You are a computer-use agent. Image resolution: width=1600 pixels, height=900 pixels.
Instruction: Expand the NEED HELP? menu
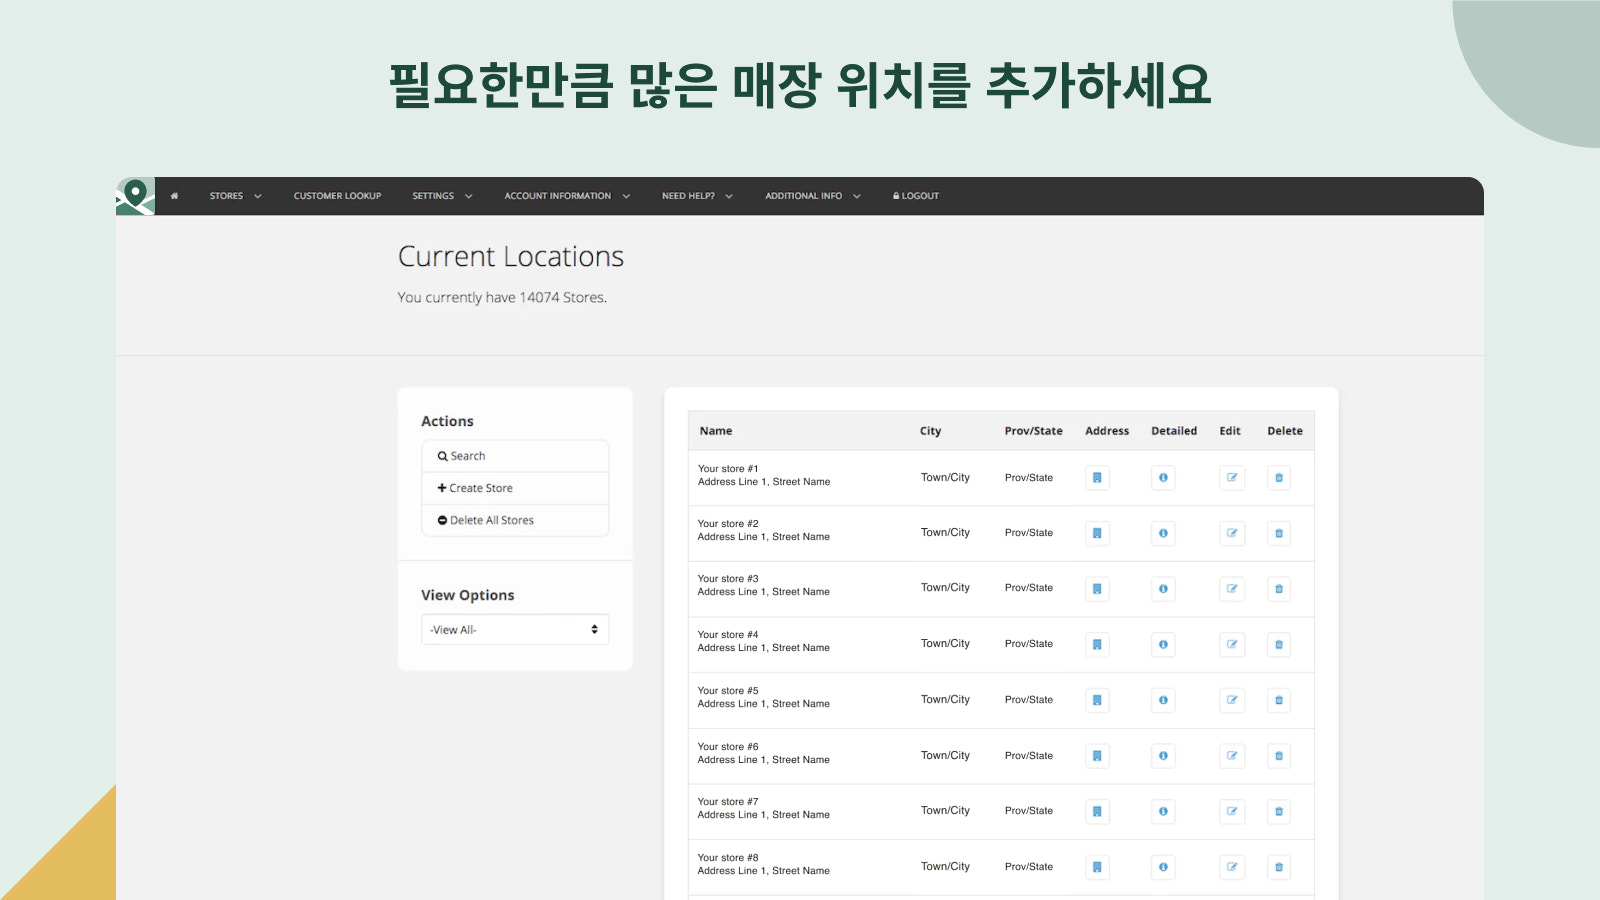tap(697, 196)
